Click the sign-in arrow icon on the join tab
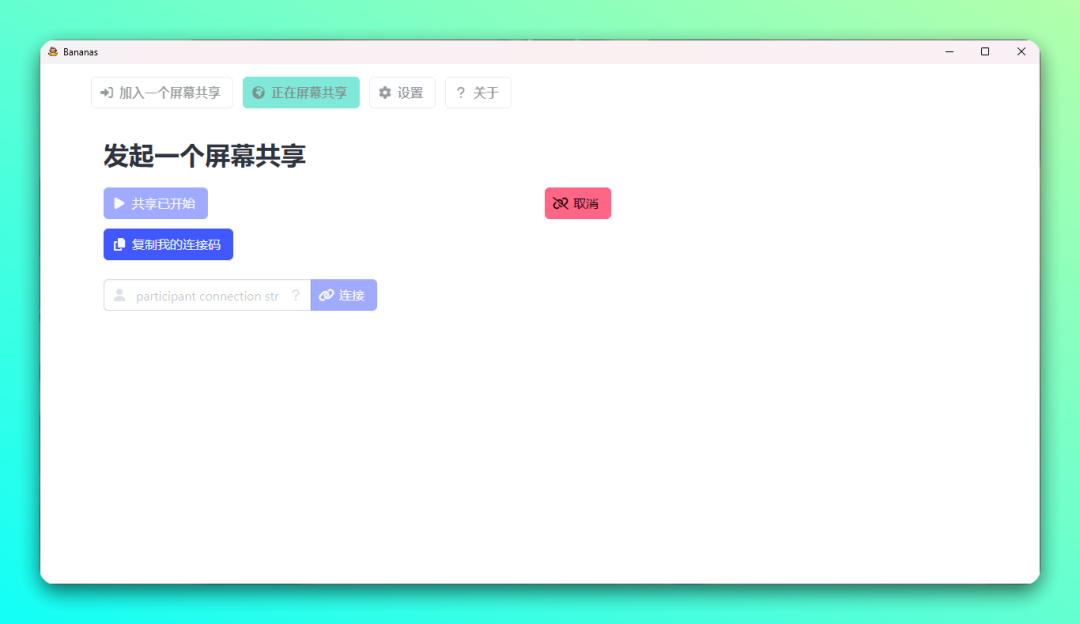 [107, 93]
